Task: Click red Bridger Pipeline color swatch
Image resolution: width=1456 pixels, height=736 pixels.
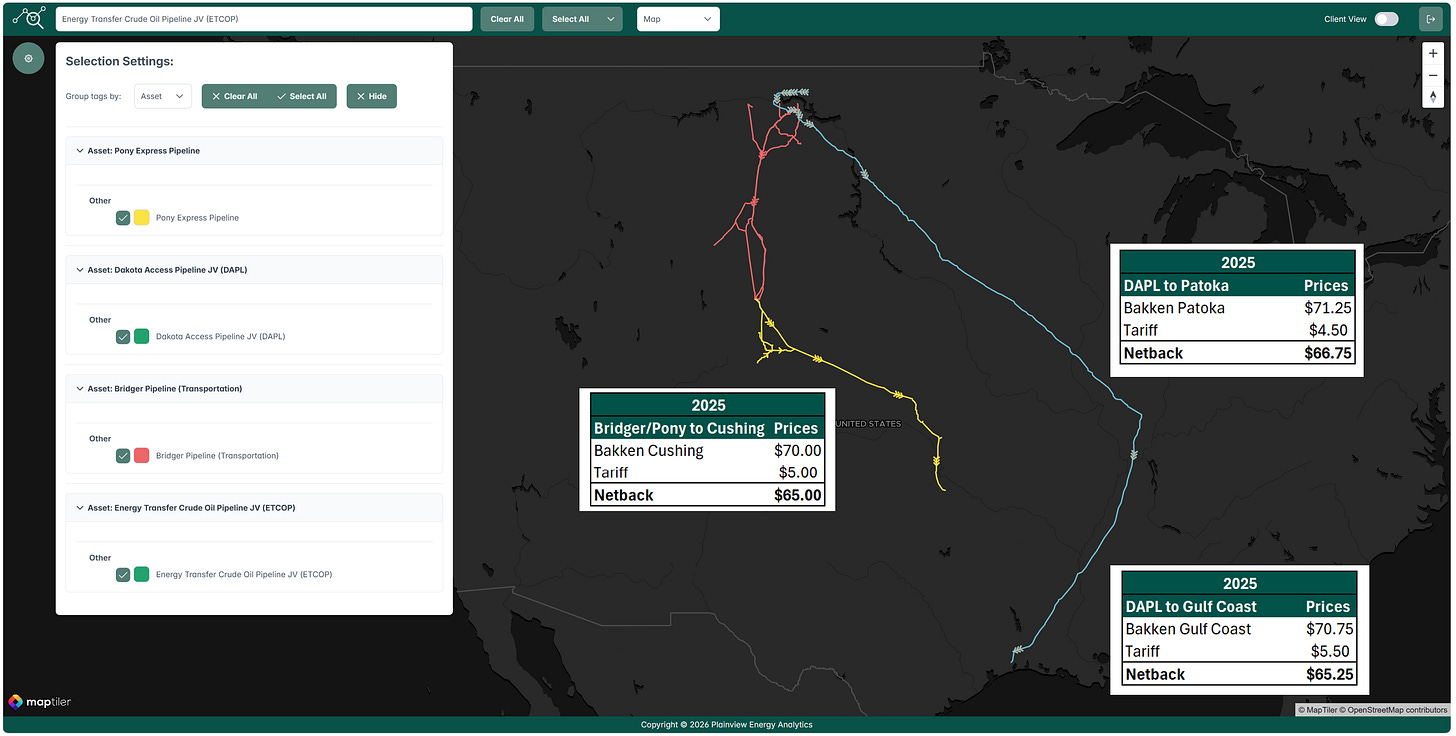Action: click(x=142, y=455)
